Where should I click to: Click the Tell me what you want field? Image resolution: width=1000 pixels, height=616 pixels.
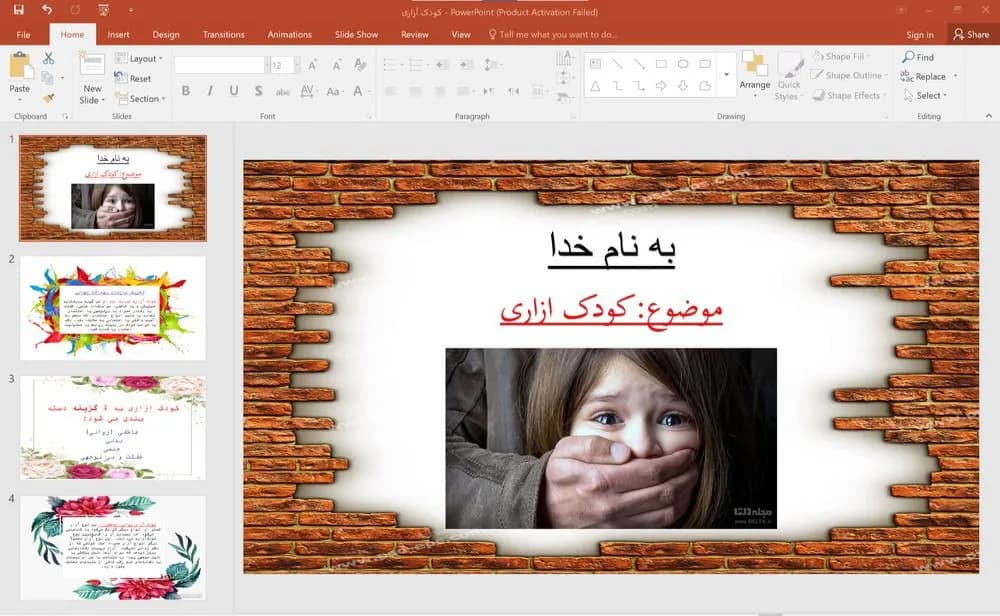[x=552, y=34]
